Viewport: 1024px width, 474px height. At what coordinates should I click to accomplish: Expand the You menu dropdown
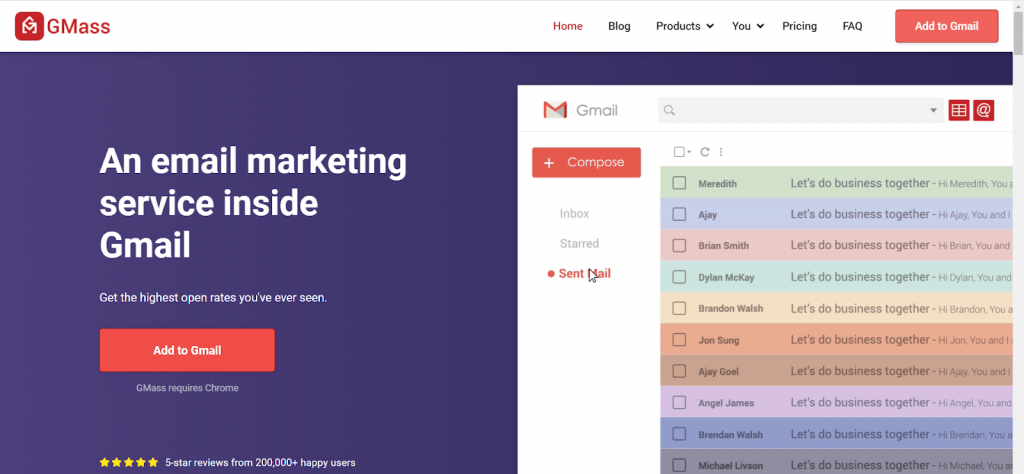point(748,26)
